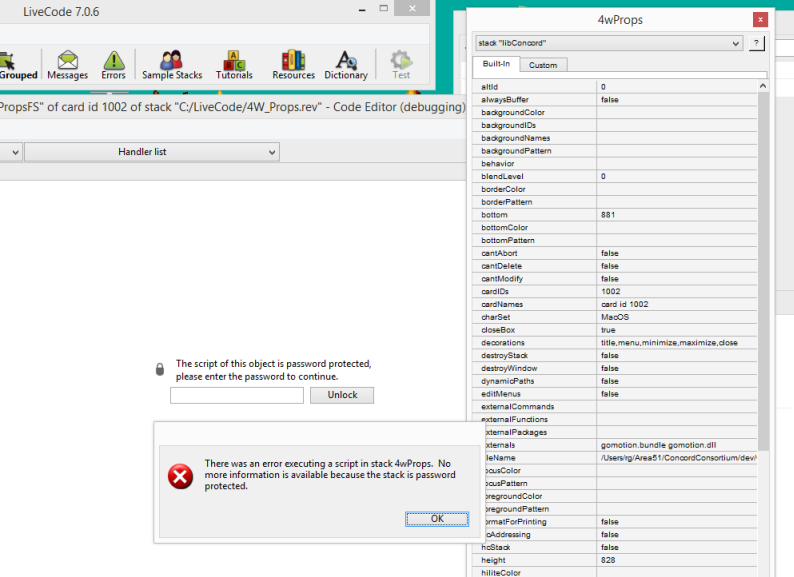Select the alwaysBuffer value cell

point(677,100)
